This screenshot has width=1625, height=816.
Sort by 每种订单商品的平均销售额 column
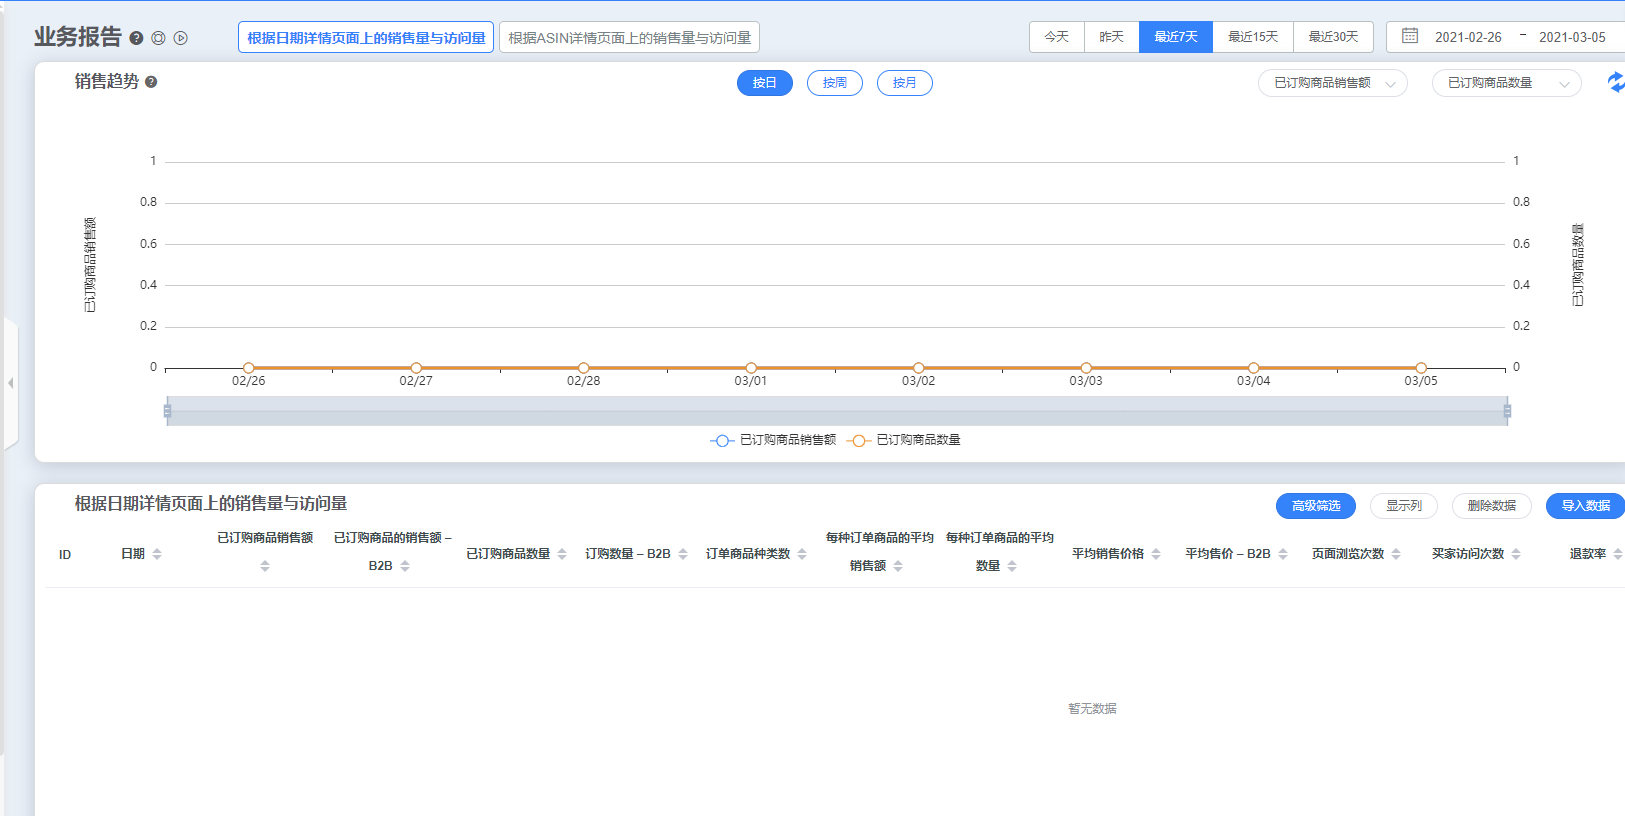point(898,566)
